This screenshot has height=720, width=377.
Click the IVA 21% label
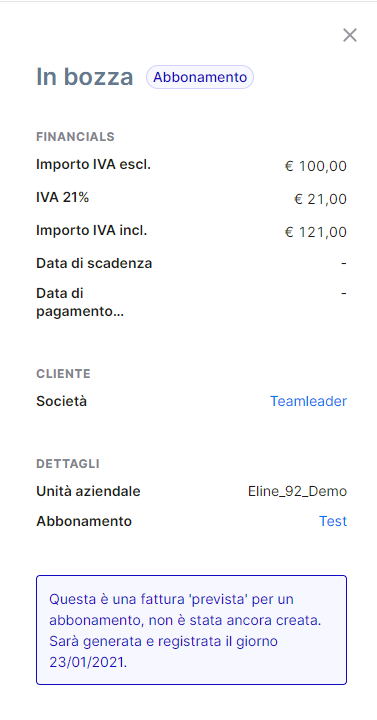click(x=62, y=197)
